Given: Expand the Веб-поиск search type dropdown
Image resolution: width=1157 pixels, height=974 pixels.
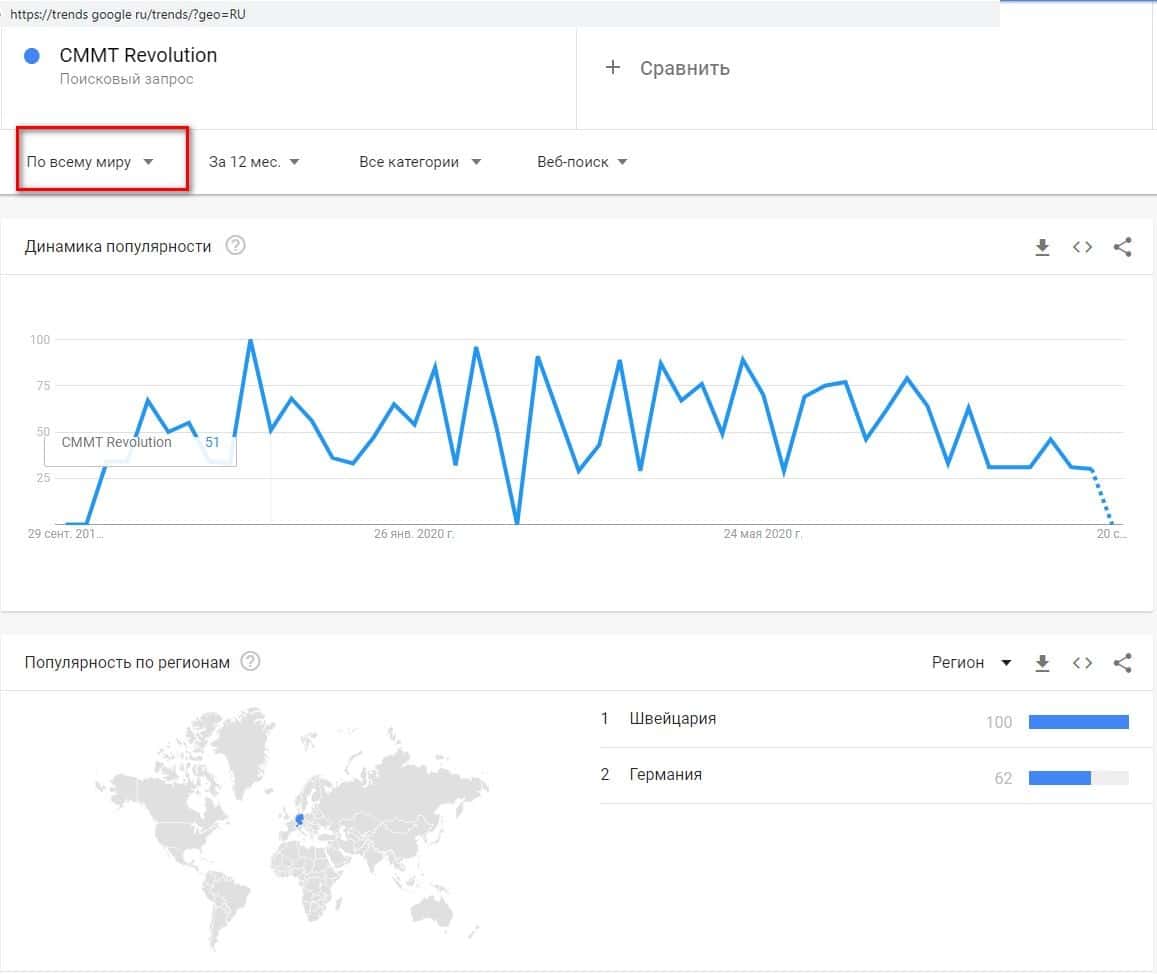Looking at the screenshot, I should pos(582,162).
